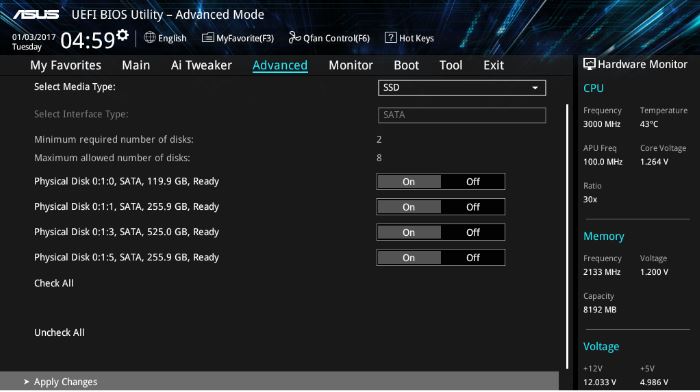Click Uncheck All
700x392 pixels.
coord(59,333)
